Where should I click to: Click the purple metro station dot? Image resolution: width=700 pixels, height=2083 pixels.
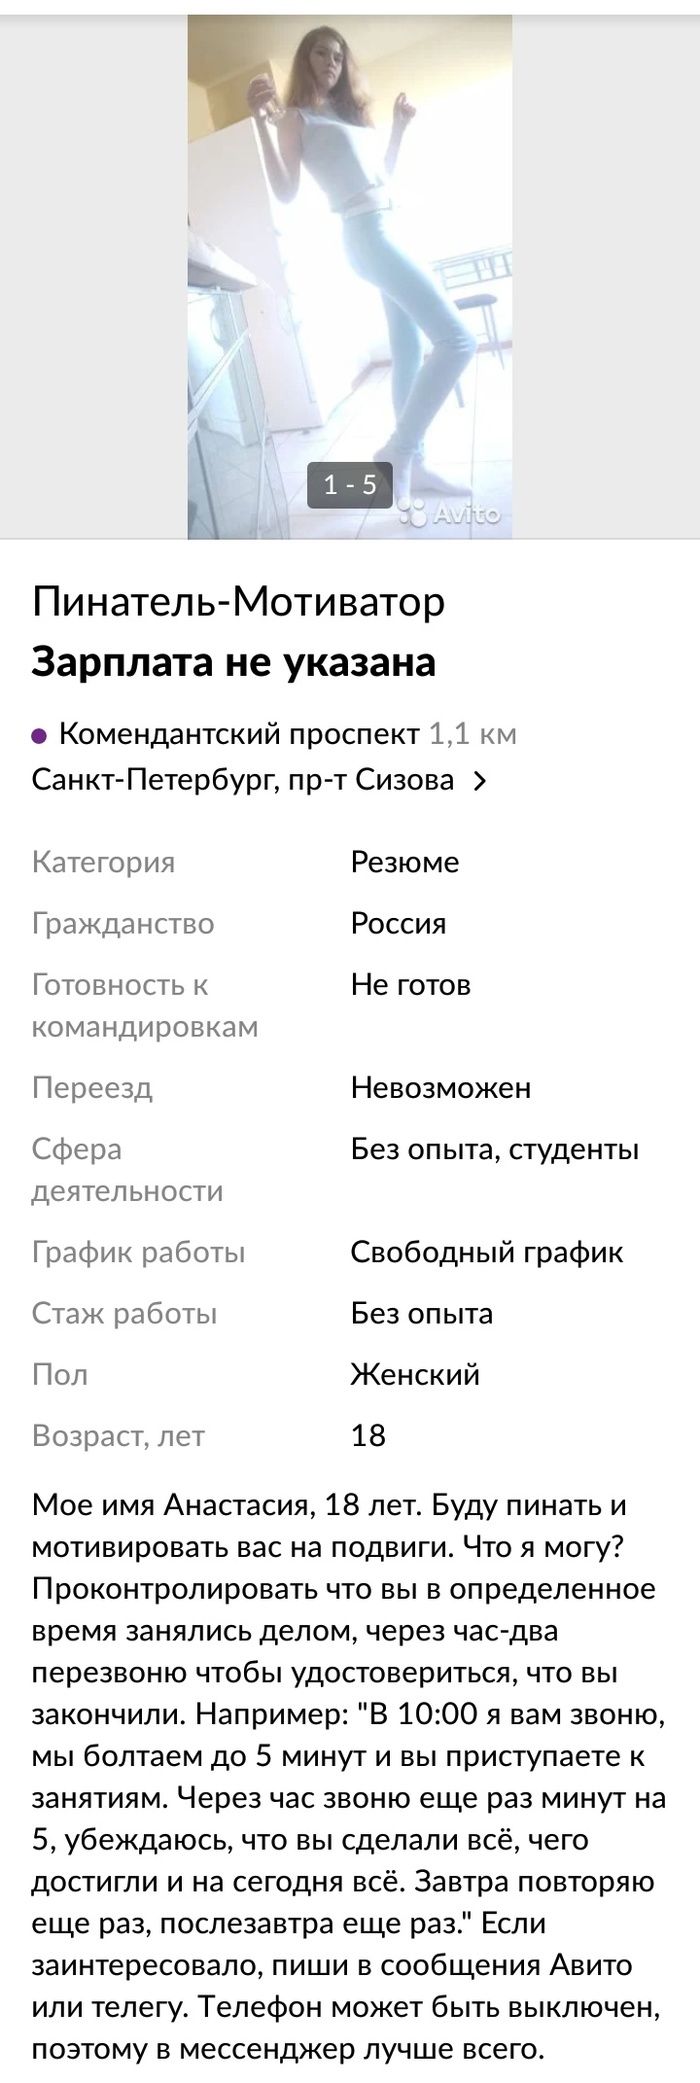40,736
